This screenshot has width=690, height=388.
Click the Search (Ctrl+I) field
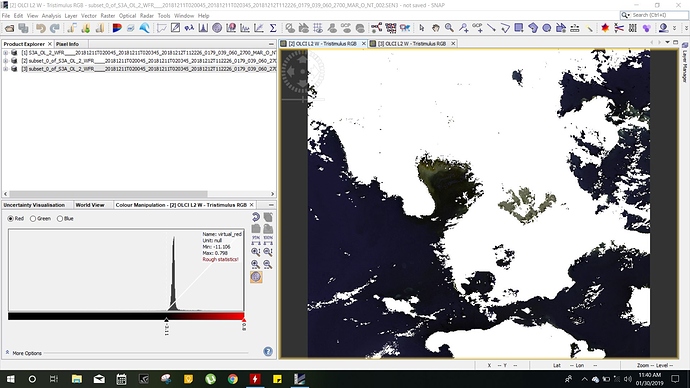point(654,15)
